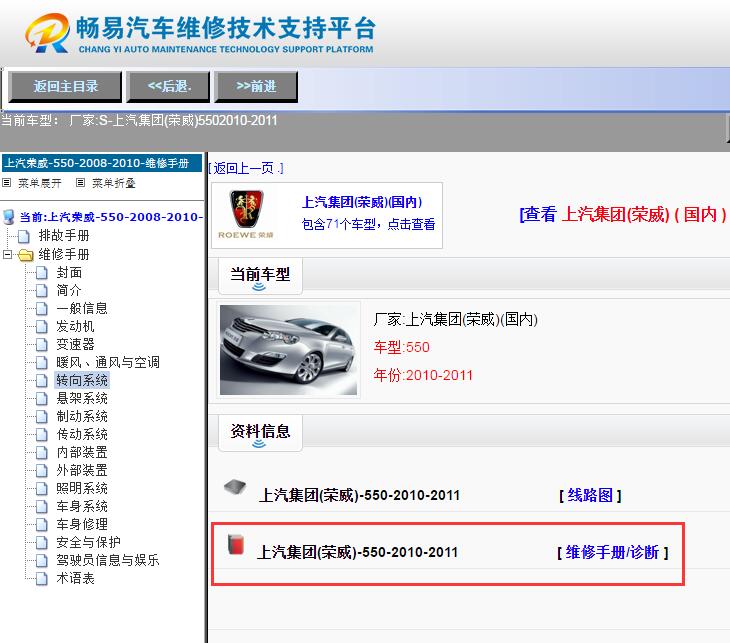Click the page icon next to 传动系统

point(42,435)
